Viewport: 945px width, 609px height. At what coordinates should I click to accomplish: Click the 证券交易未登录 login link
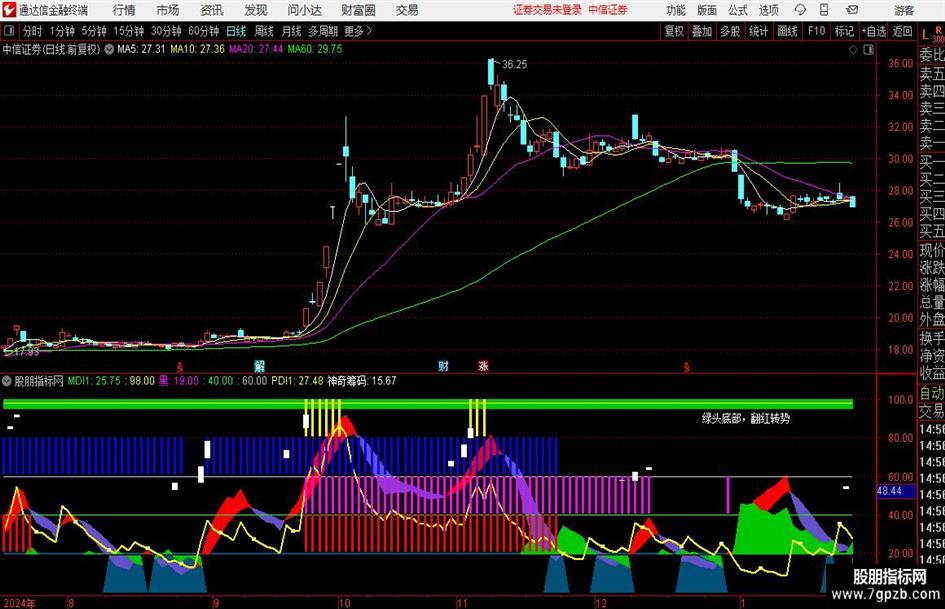click(x=548, y=10)
